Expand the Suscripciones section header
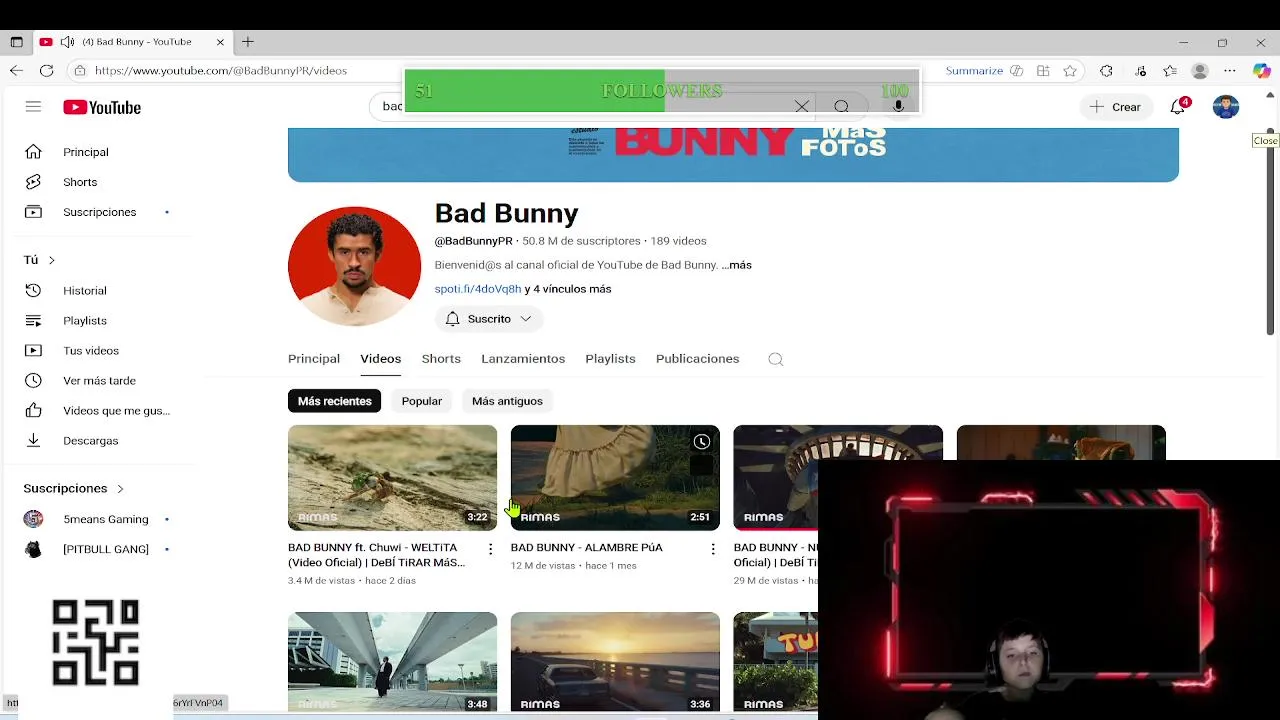The height and width of the screenshot is (720, 1280). [x=73, y=488]
